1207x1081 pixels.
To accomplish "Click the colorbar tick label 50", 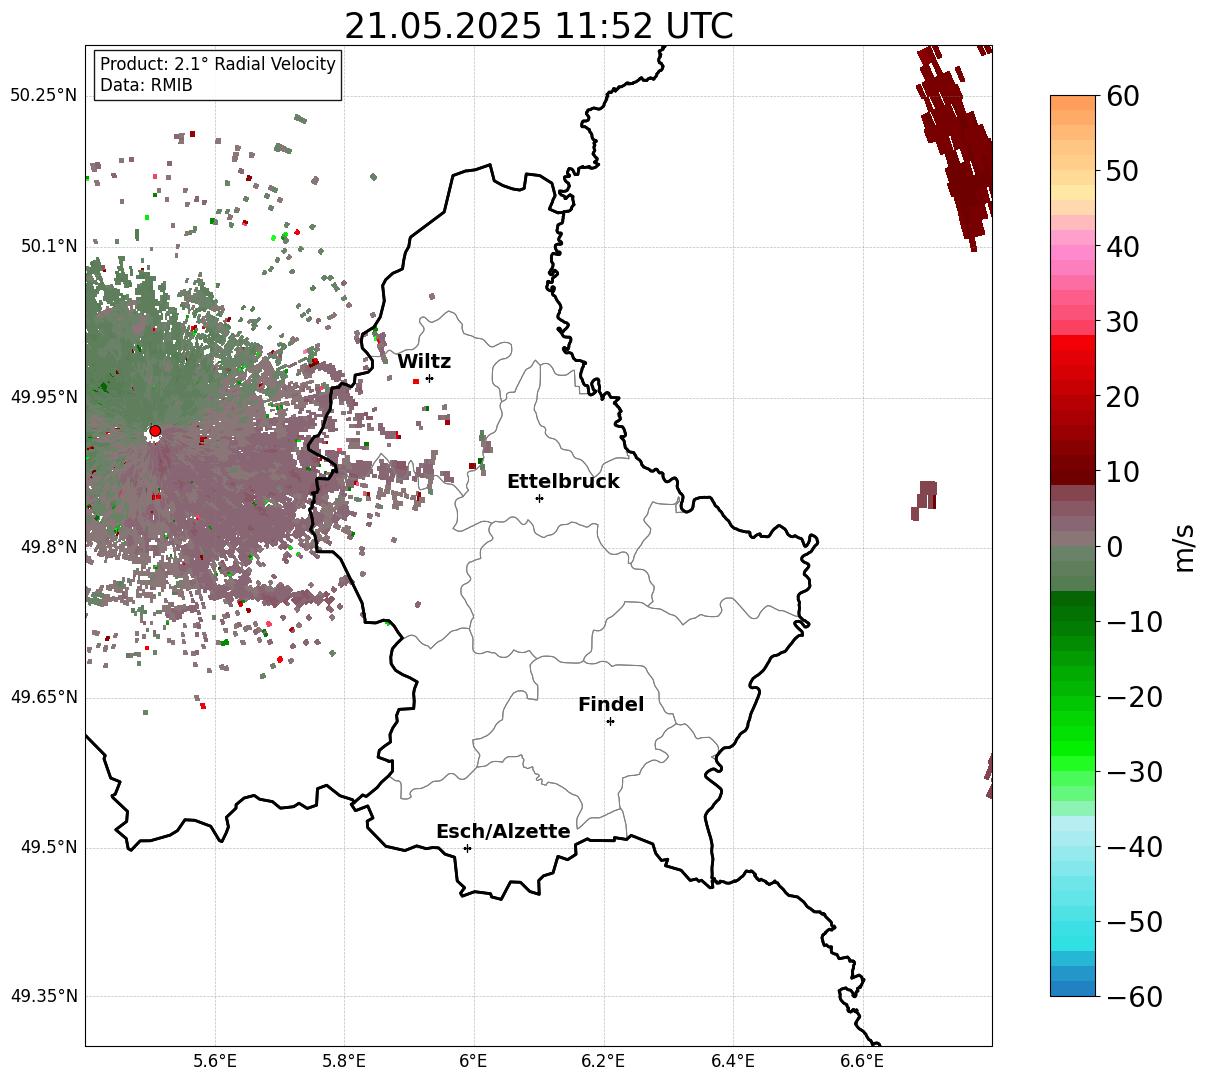I will click(x=1122, y=171).
